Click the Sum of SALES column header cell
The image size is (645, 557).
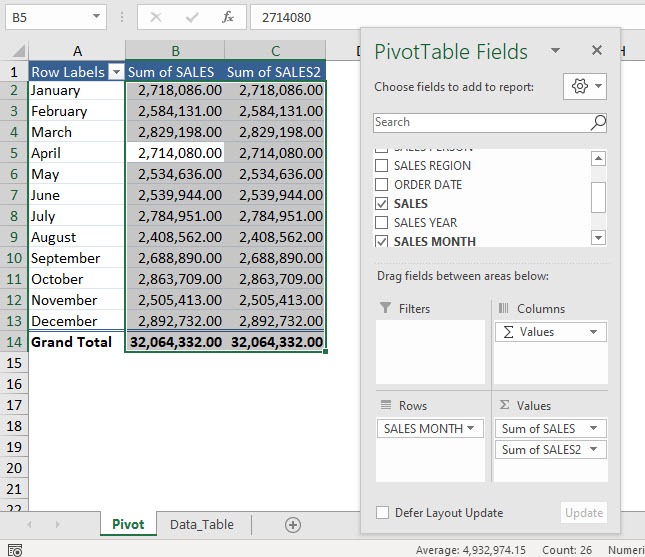[175, 72]
